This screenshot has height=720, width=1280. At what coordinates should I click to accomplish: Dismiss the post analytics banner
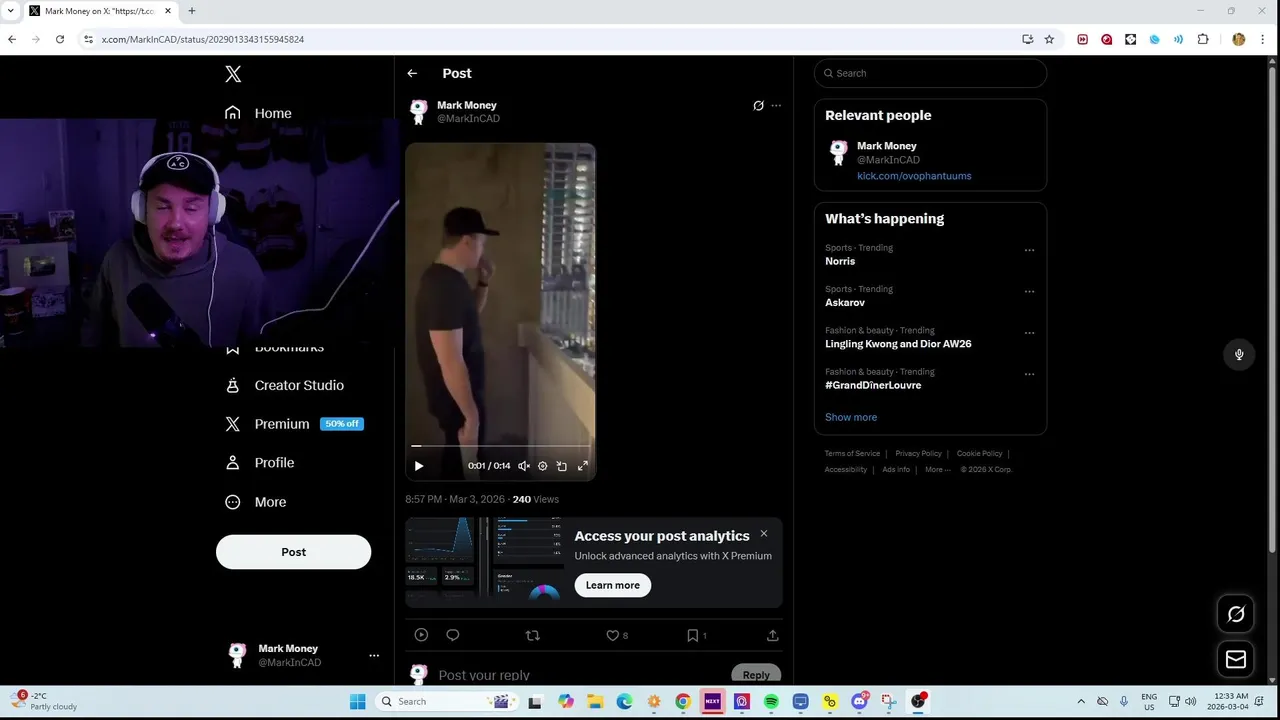point(764,533)
